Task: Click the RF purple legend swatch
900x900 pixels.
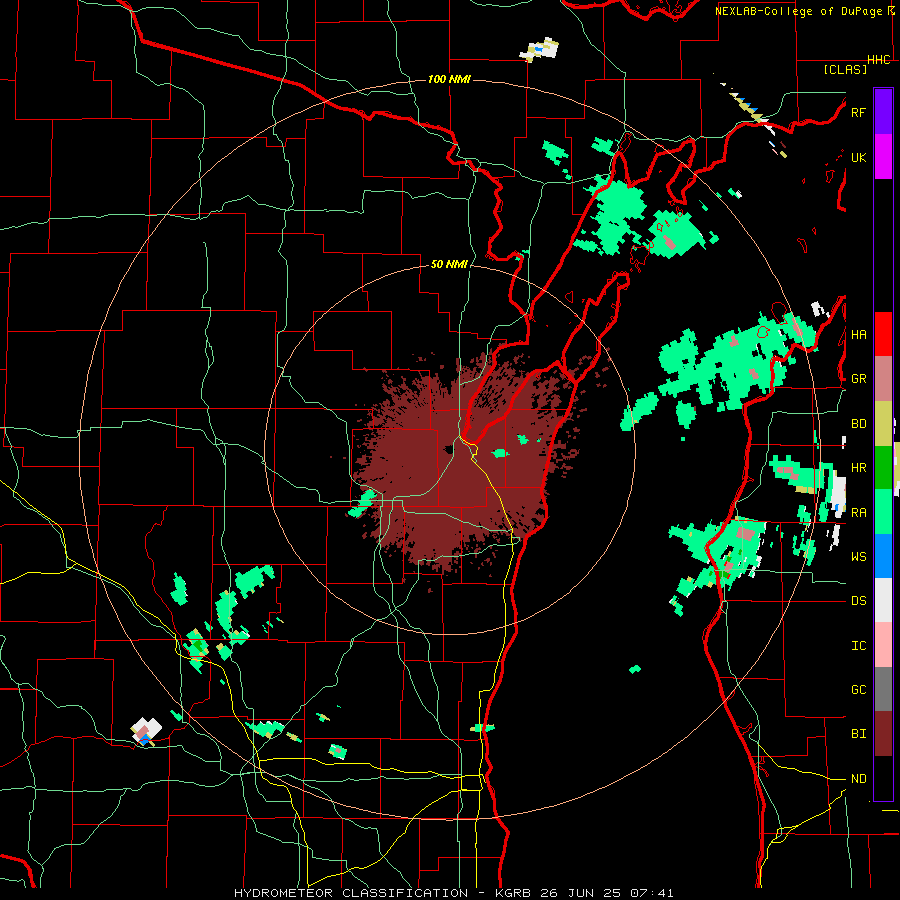Action: coord(883,112)
